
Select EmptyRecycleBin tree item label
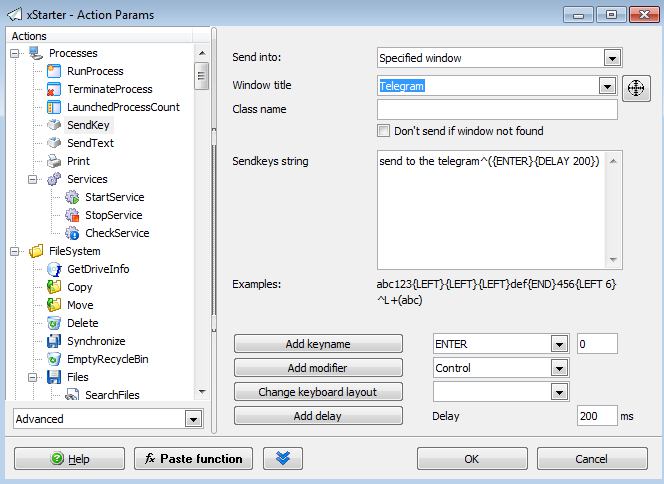point(108,359)
